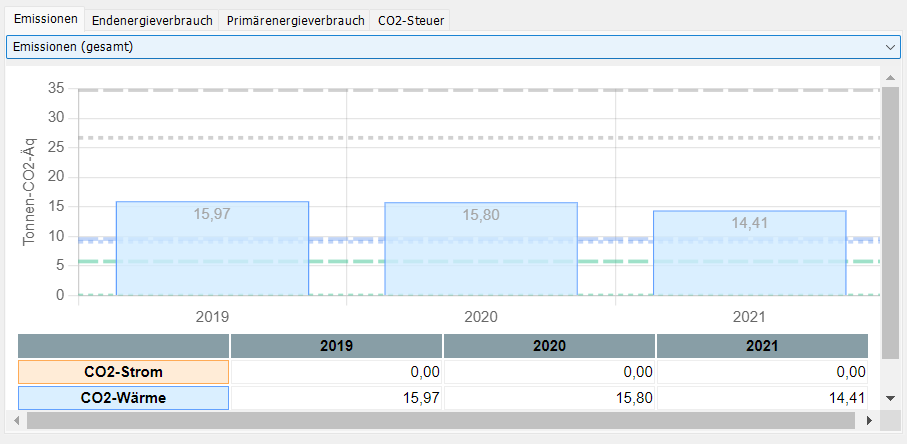Viewport: 907px width, 444px height.
Task: Click the horizontal scrollbar left arrow
Action: pos(17,421)
